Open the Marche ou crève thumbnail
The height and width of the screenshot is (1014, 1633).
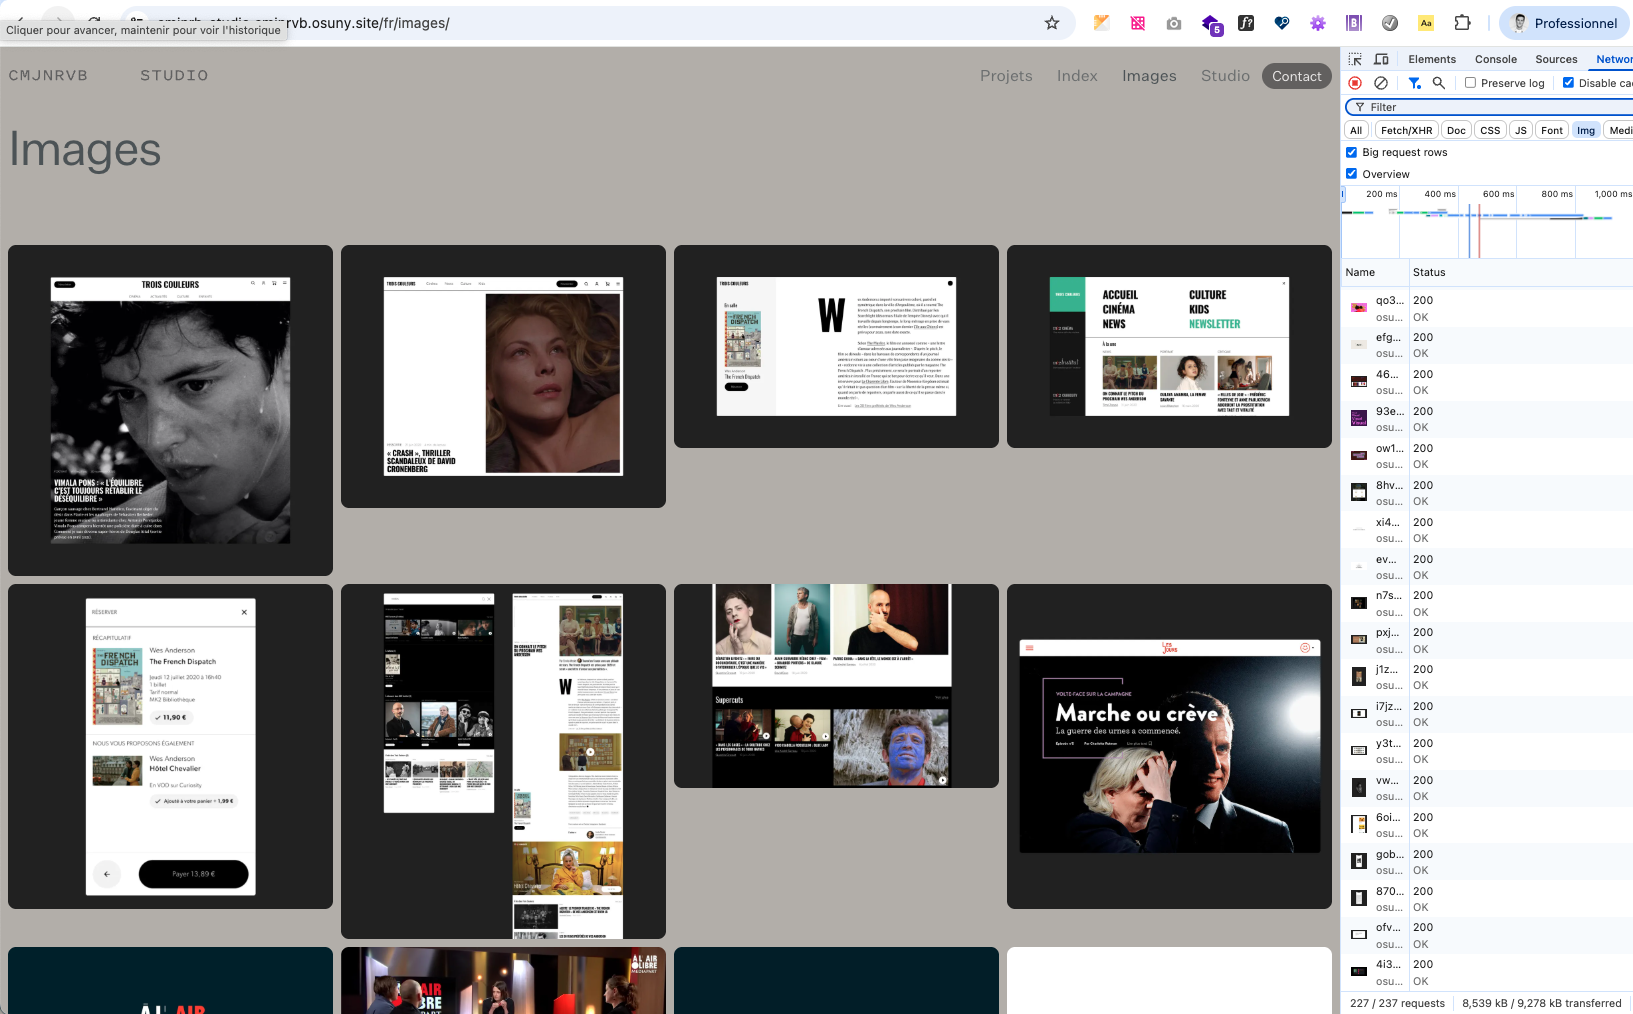click(x=1169, y=746)
